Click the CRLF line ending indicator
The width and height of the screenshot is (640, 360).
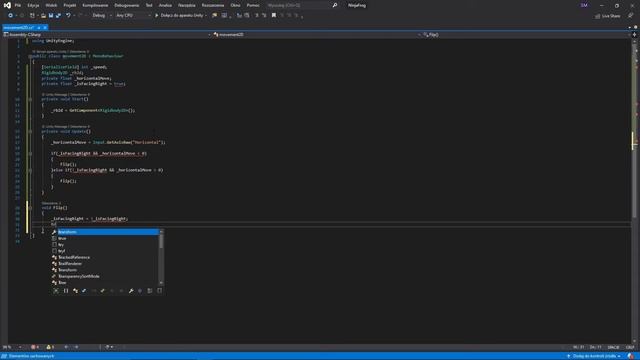[630, 347]
